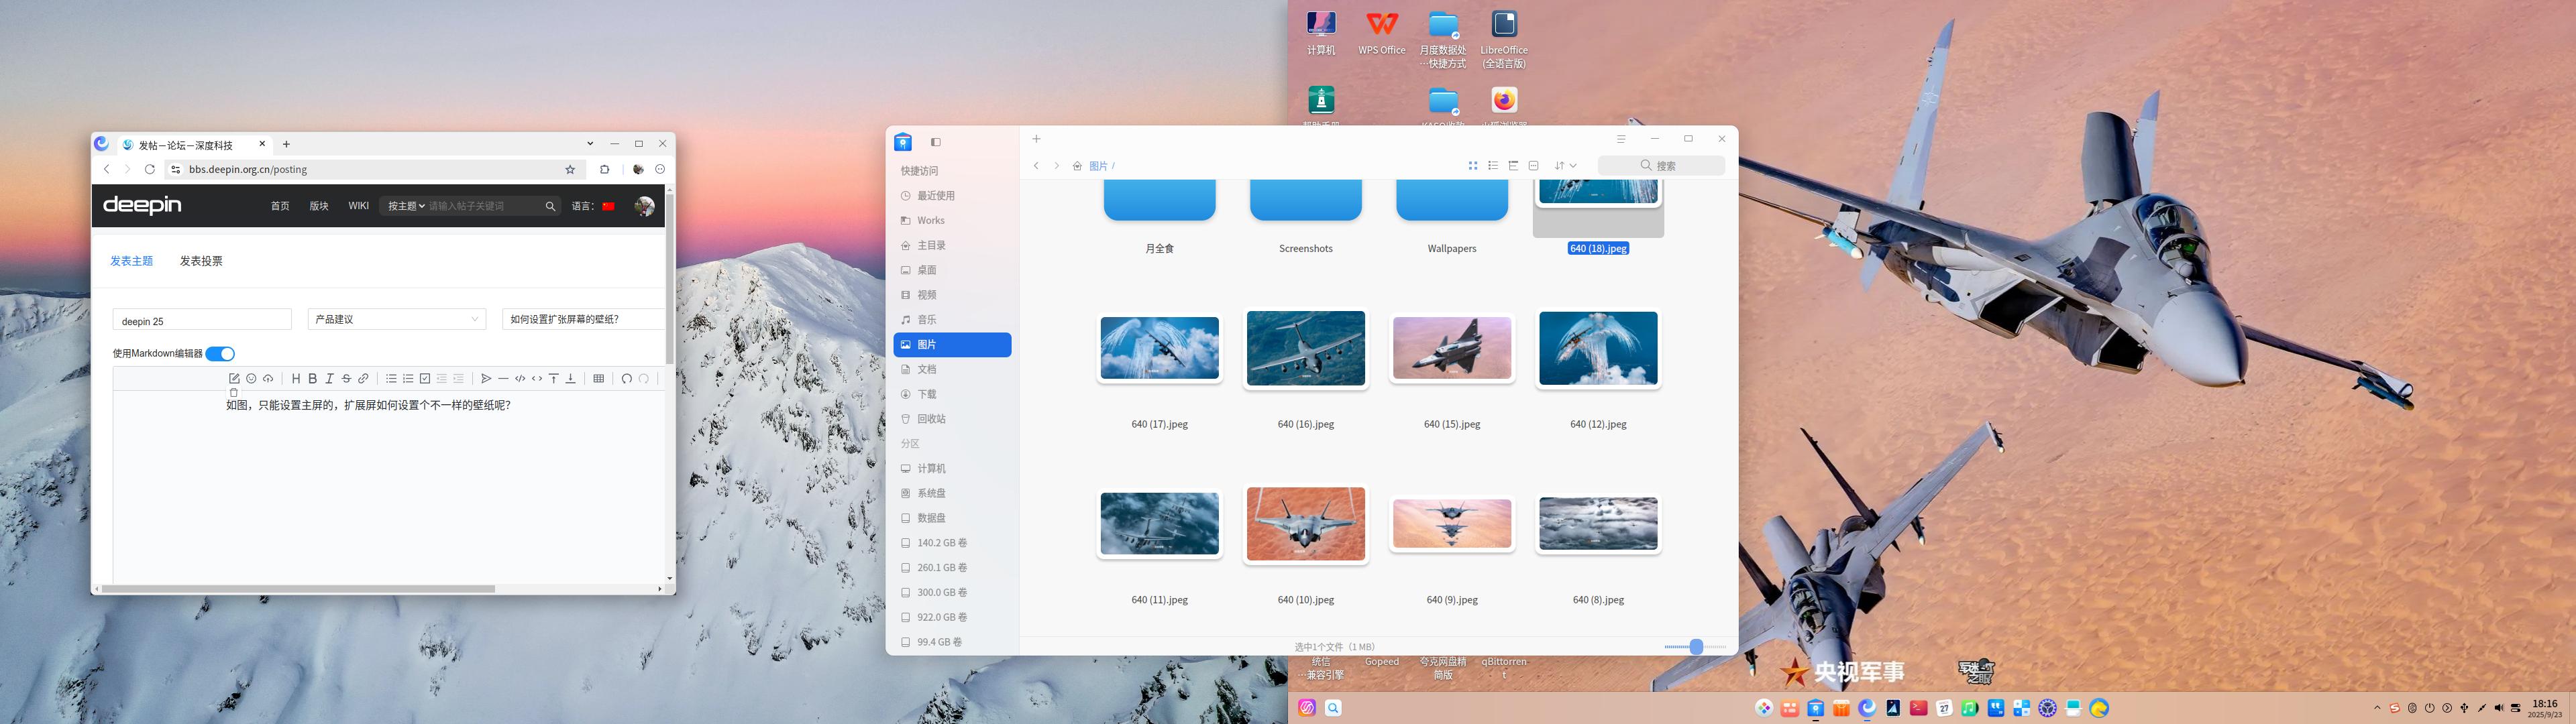Open the 版块 menu in the forum header

(x=319, y=206)
